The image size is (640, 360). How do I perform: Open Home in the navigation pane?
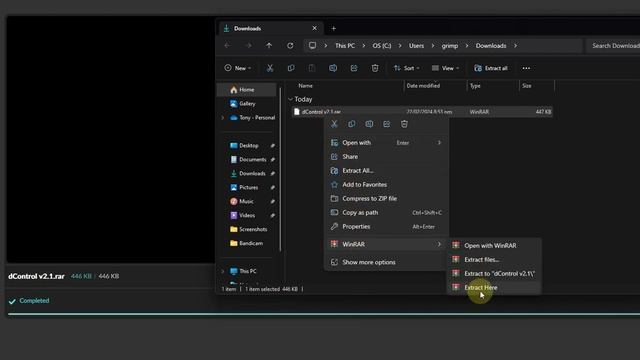(x=247, y=90)
